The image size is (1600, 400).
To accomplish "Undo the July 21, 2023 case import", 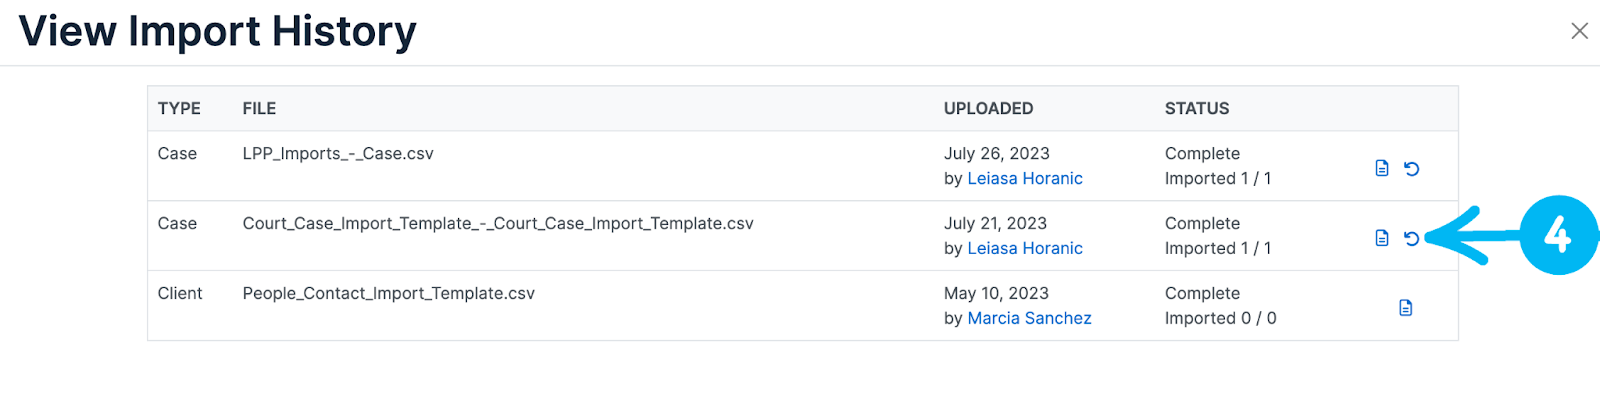I will 1411,238.
